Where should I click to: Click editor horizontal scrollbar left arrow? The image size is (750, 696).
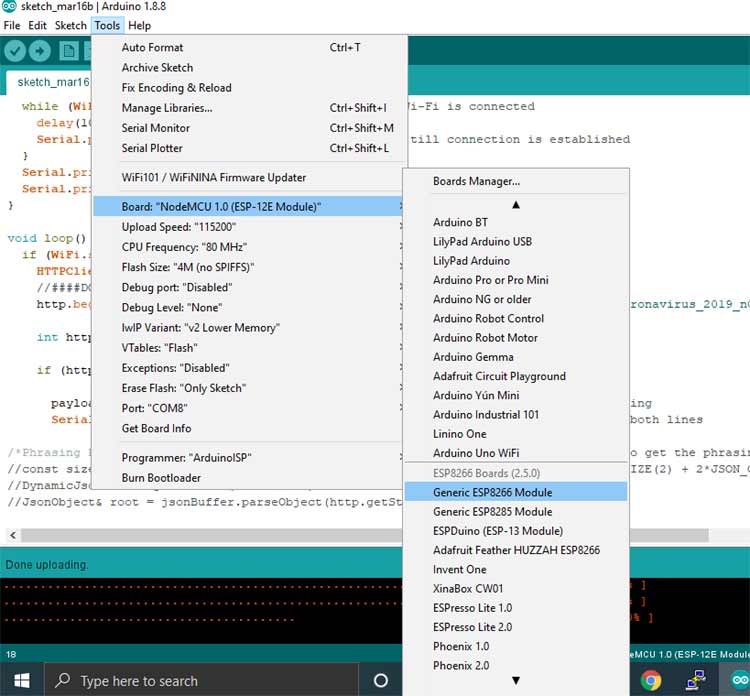pos(13,535)
